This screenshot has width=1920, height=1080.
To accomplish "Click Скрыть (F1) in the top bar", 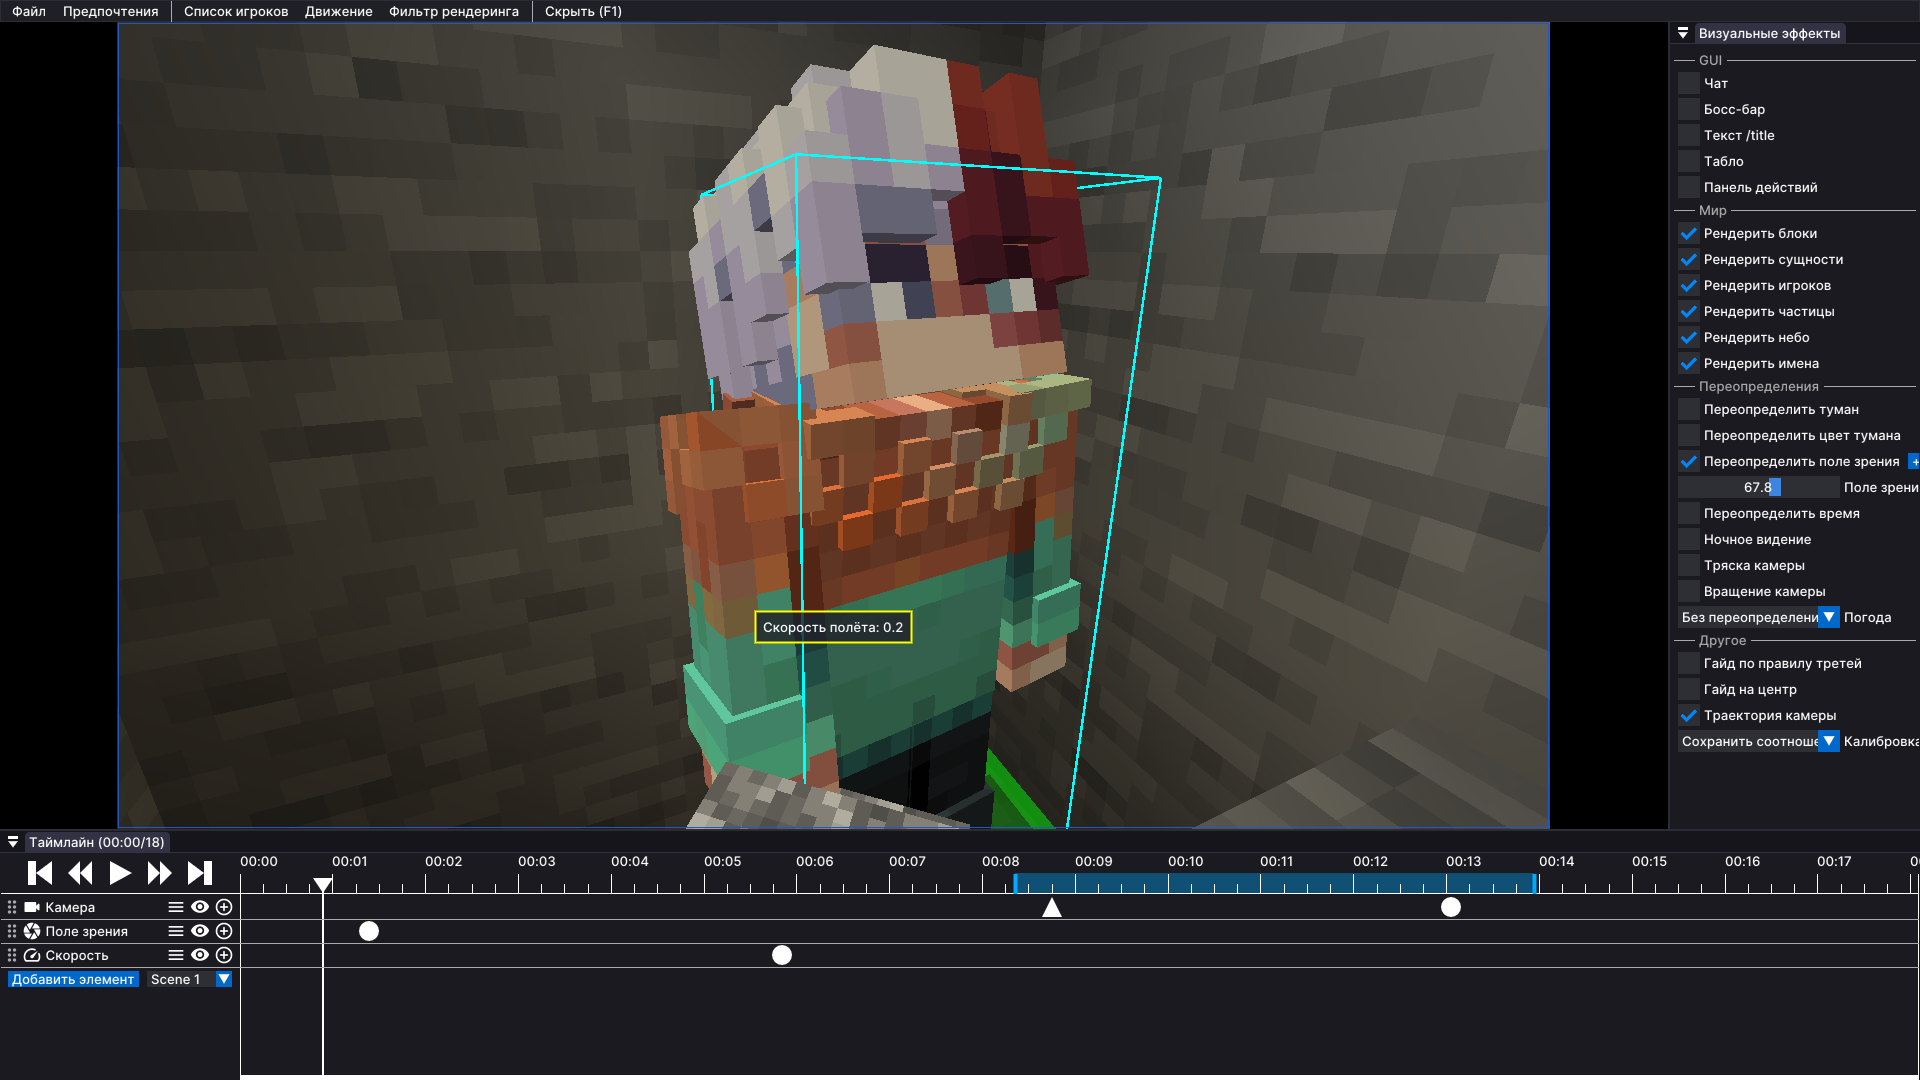I will [x=581, y=11].
